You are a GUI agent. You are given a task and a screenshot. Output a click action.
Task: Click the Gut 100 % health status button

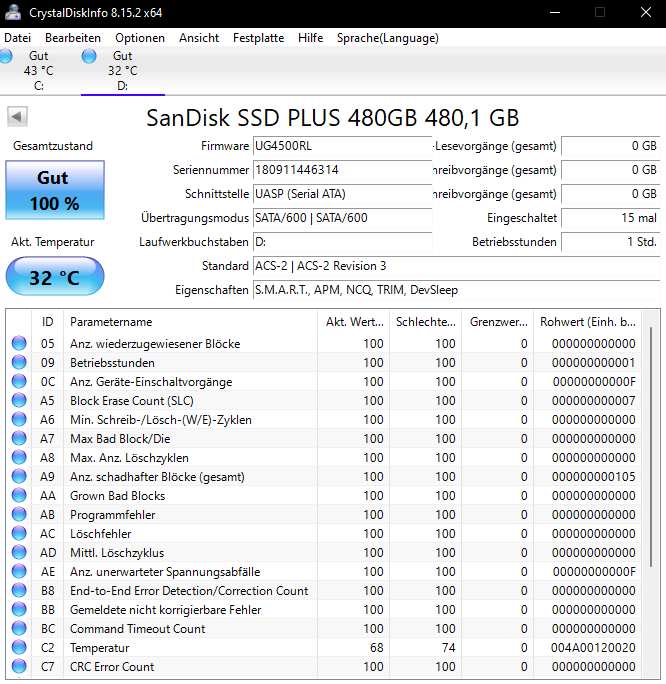(55, 190)
